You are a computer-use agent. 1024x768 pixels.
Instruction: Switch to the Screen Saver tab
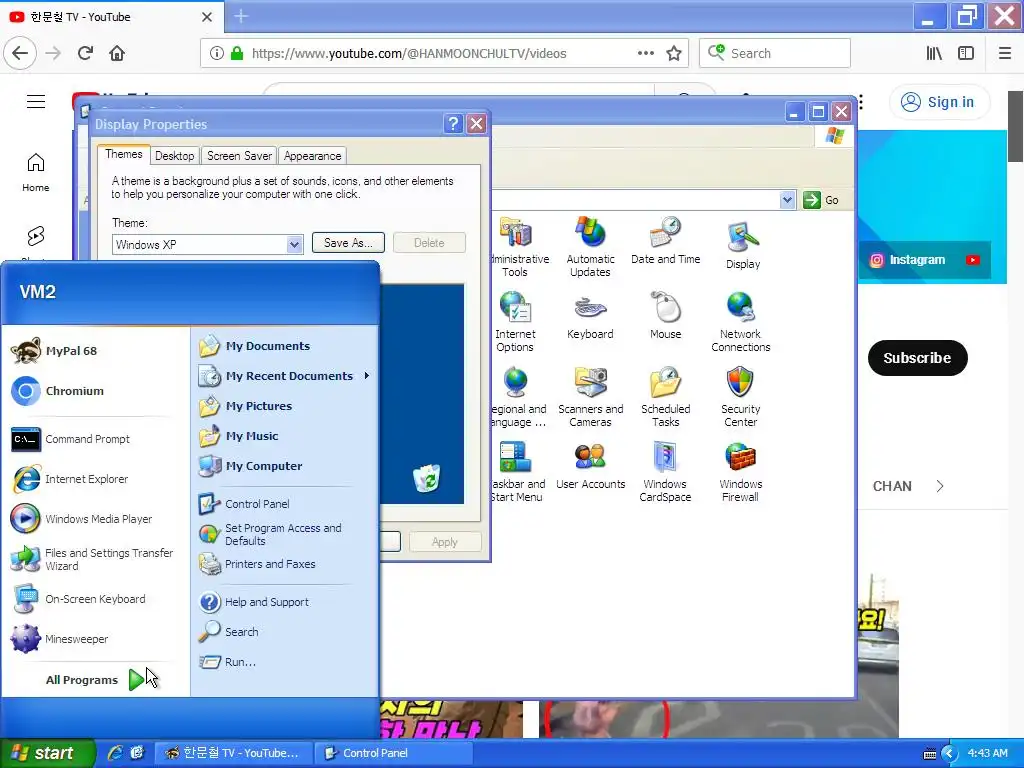click(239, 156)
